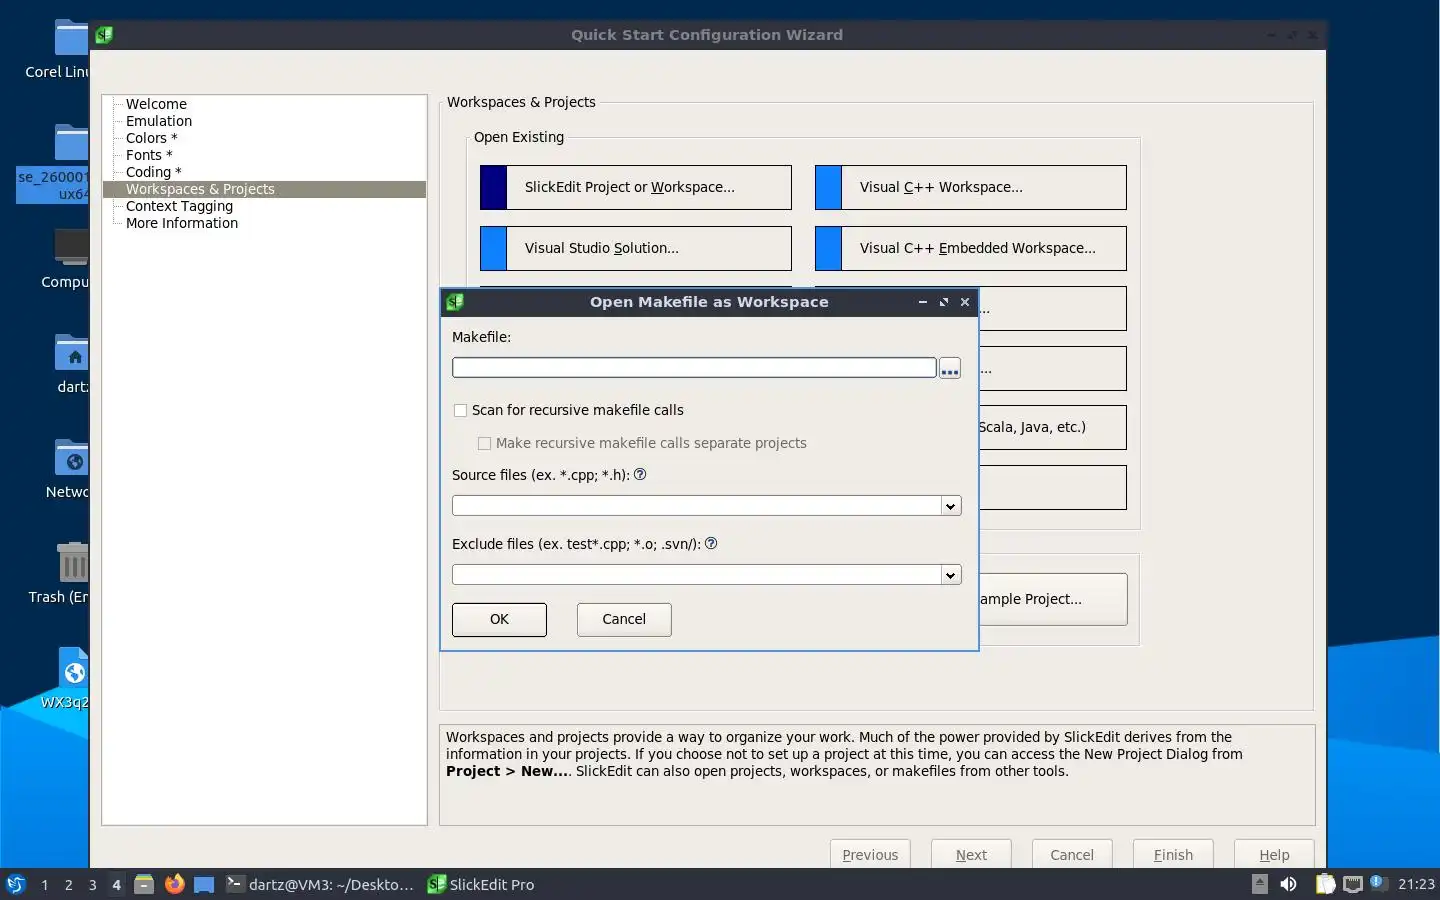This screenshot has height=900, width=1440.
Task: Switch to workspace 1 on the taskbar
Action: tap(44, 885)
